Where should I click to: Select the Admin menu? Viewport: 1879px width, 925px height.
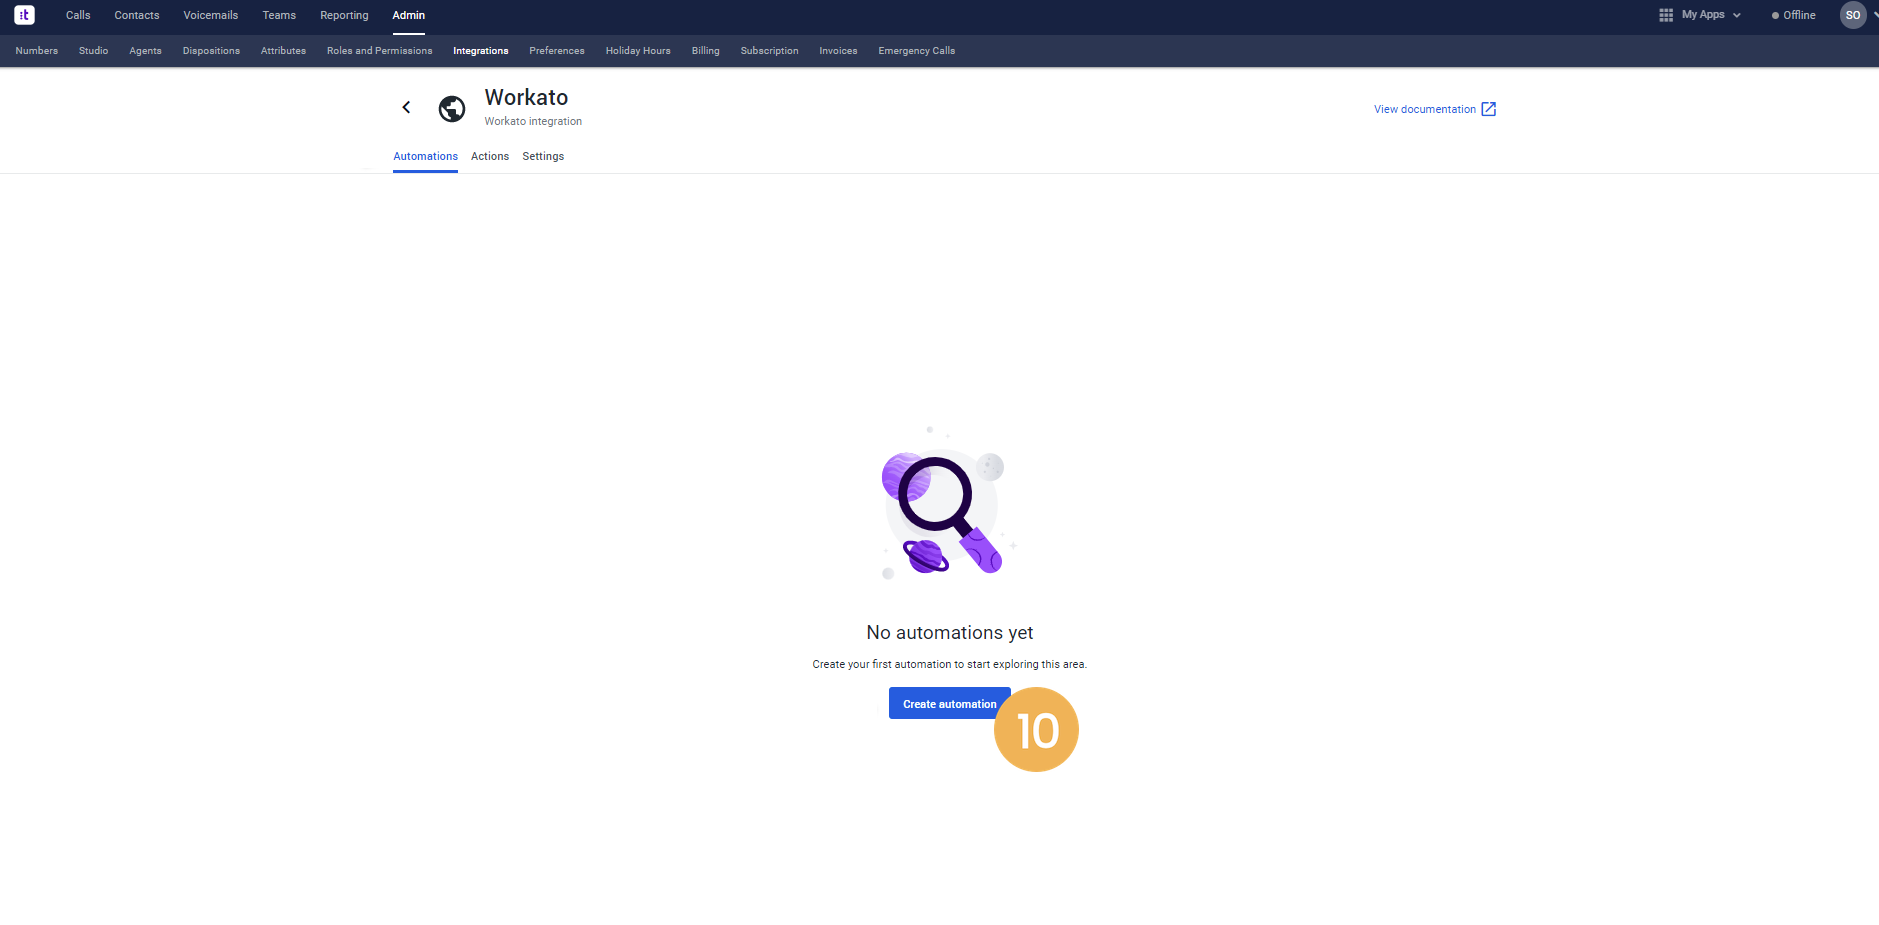coord(409,15)
